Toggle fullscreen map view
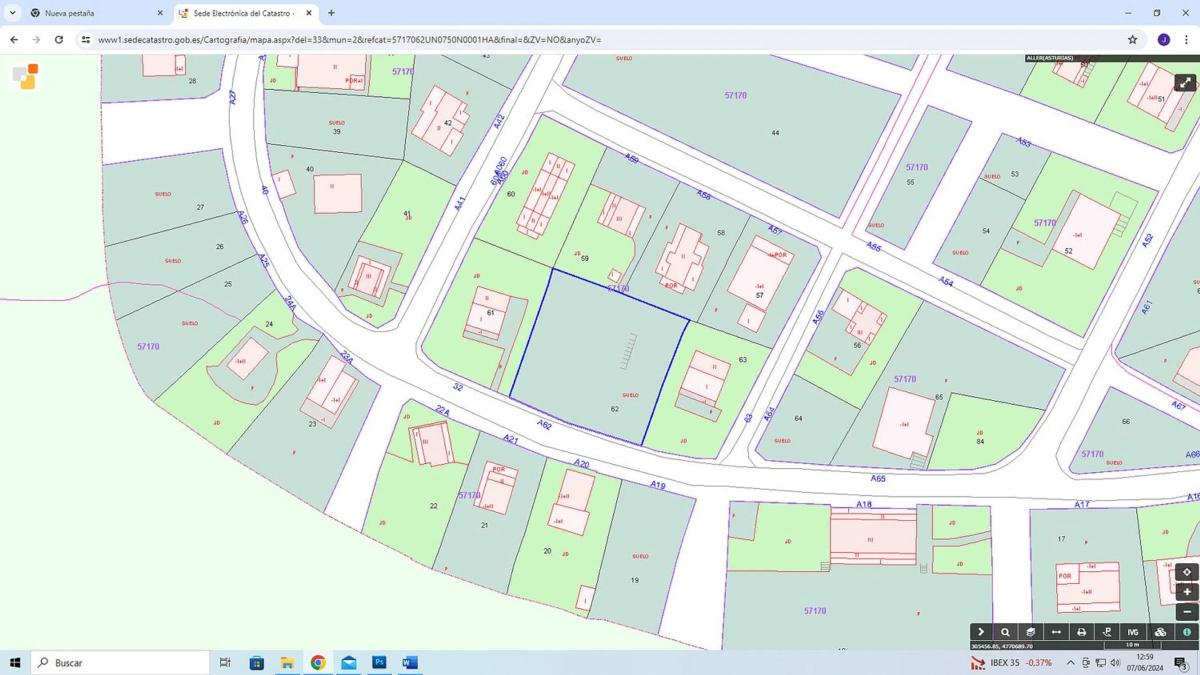1200x675 pixels. click(x=1185, y=83)
